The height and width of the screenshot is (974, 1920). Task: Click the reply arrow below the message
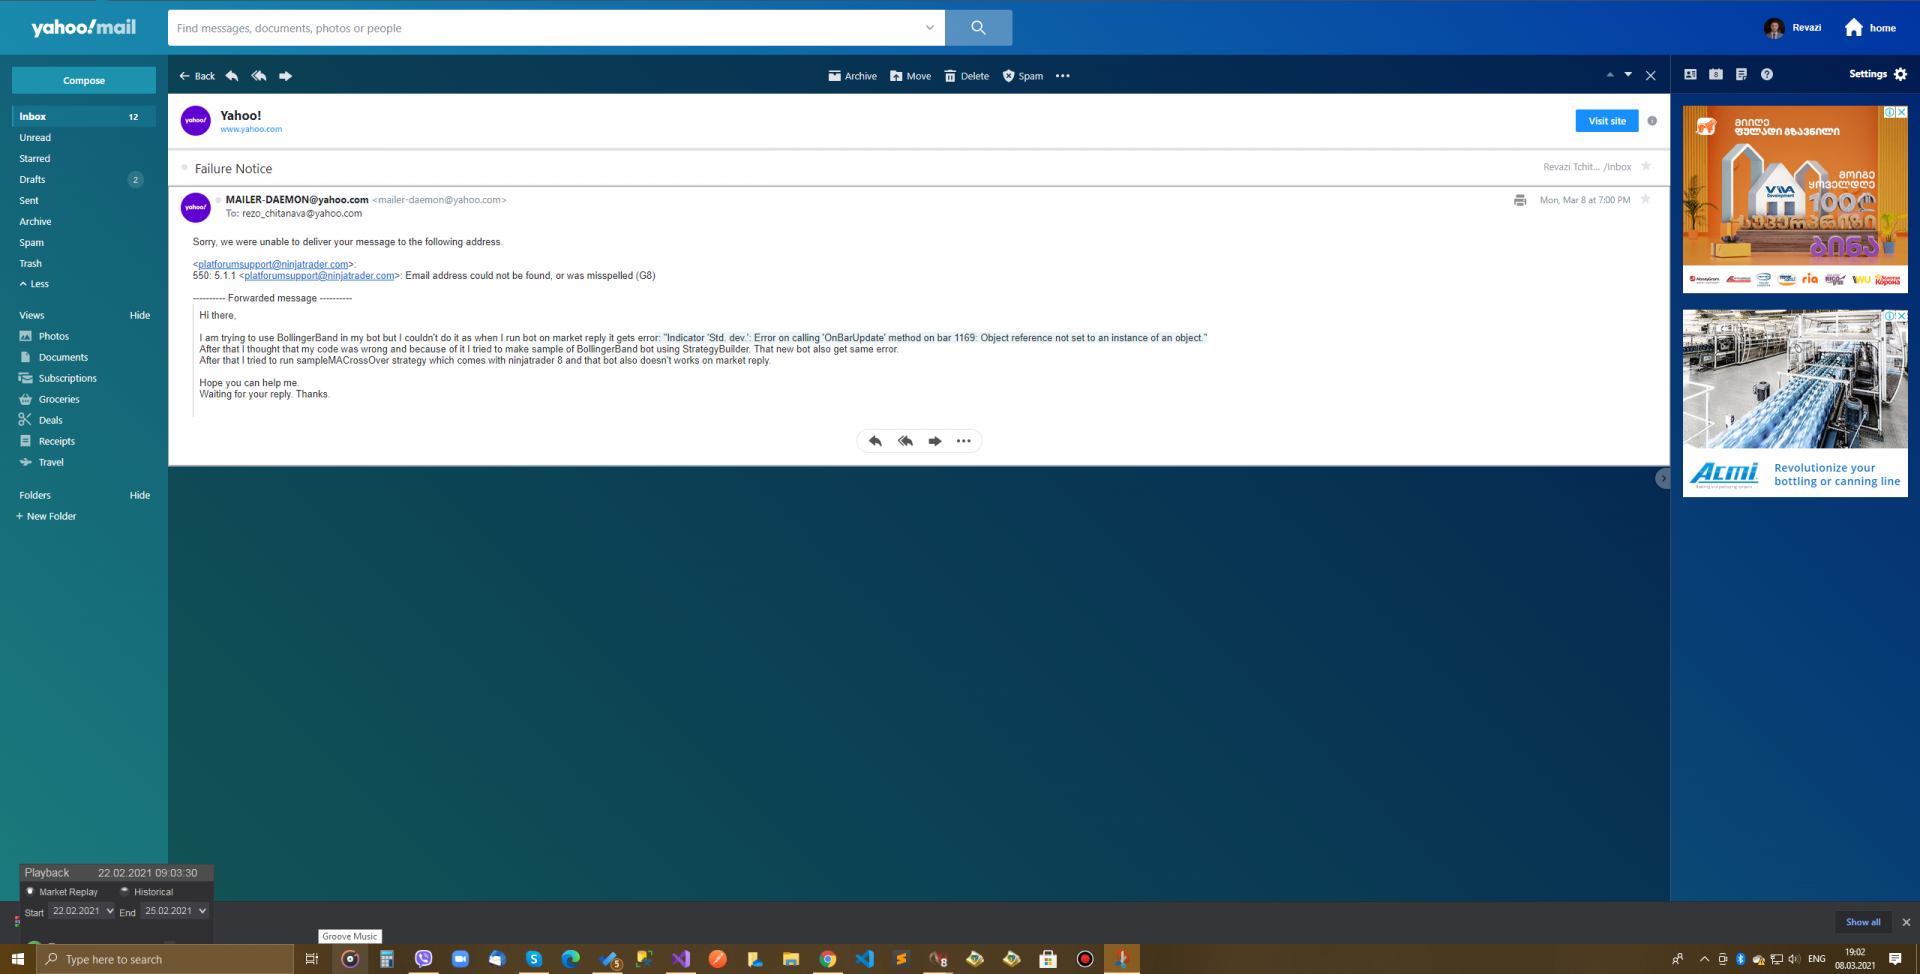(x=875, y=441)
